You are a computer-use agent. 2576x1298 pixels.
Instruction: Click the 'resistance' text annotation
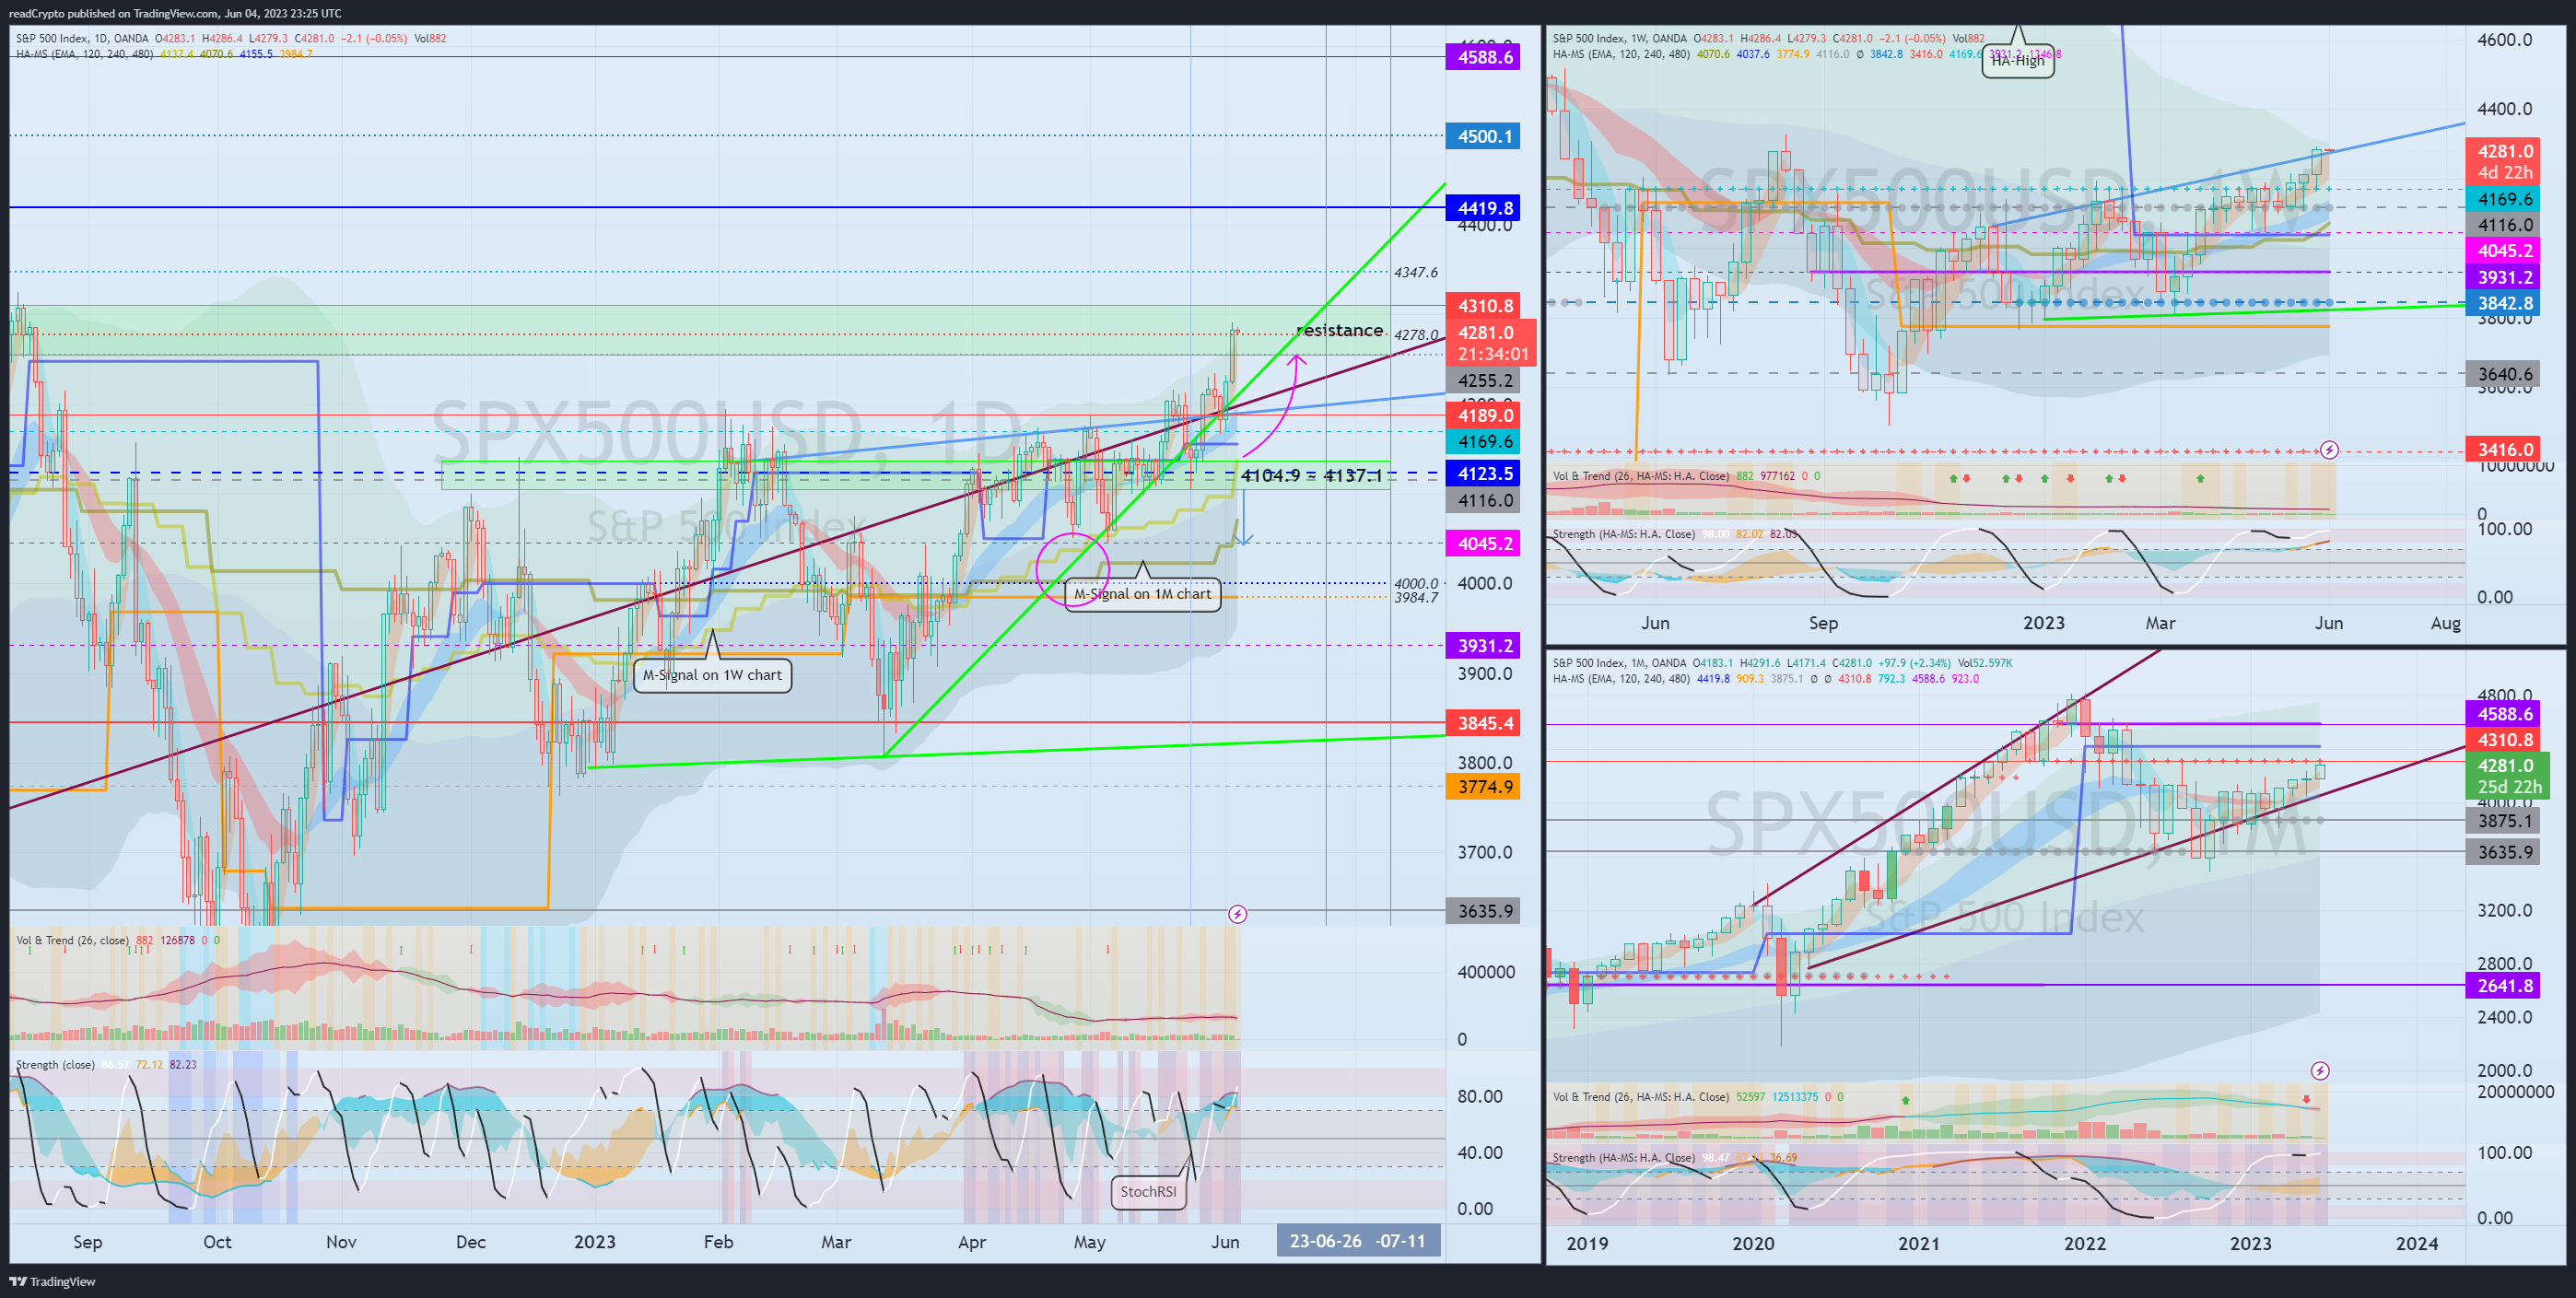(x=1339, y=330)
